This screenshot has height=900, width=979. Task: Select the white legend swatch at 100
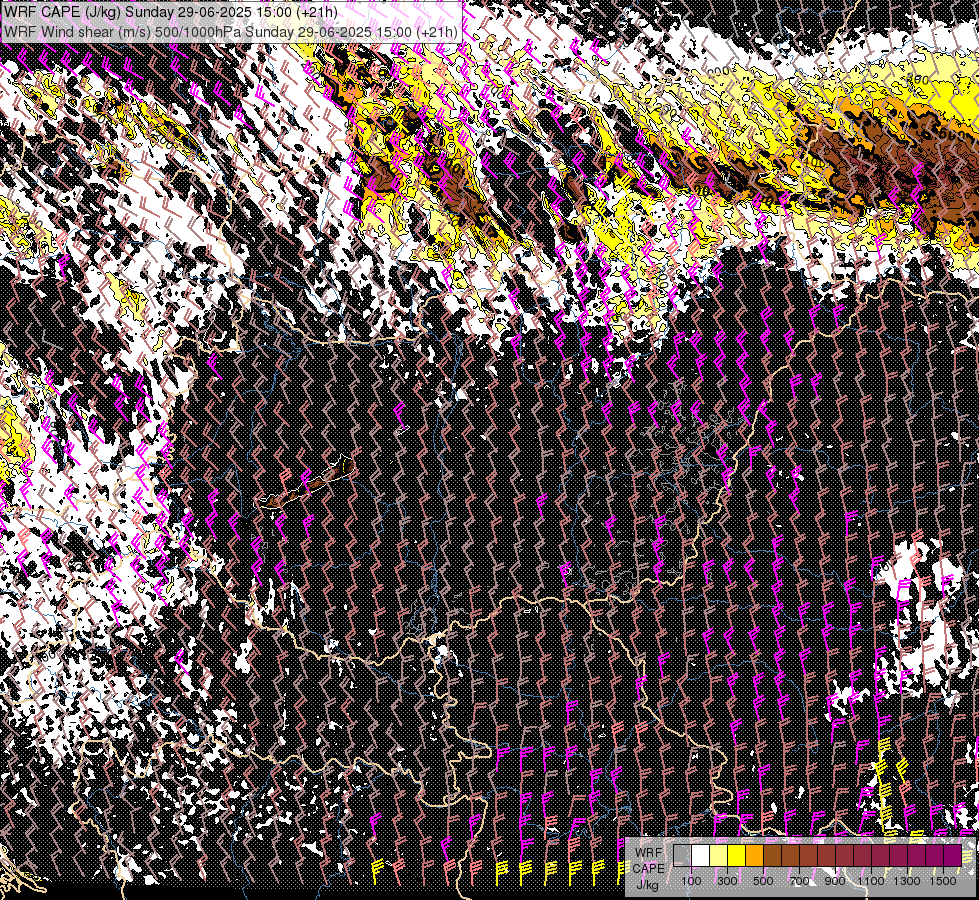click(x=701, y=855)
